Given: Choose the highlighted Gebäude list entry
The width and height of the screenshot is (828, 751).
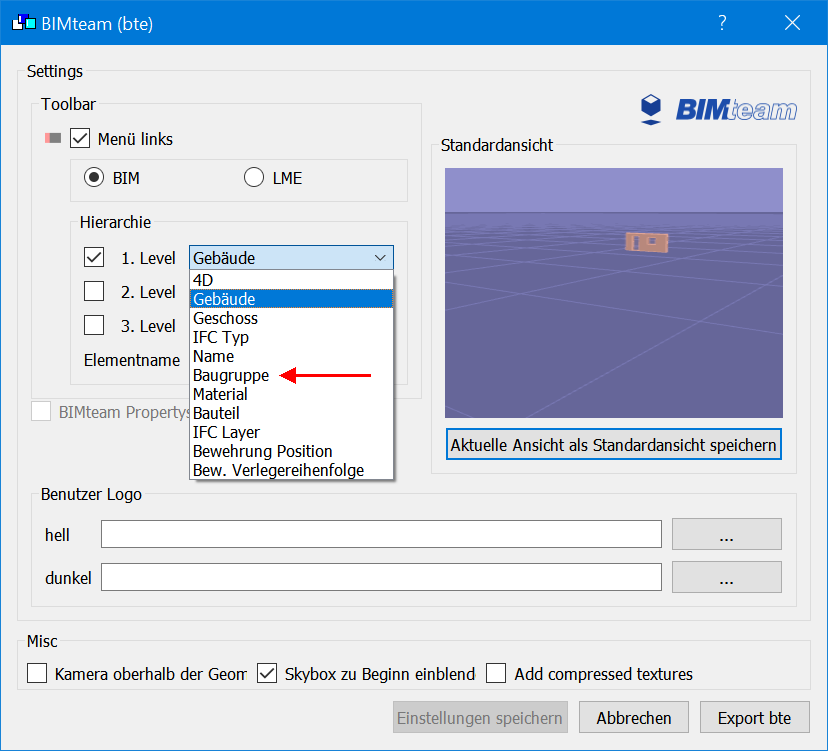Looking at the screenshot, I should click(x=291, y=299).
